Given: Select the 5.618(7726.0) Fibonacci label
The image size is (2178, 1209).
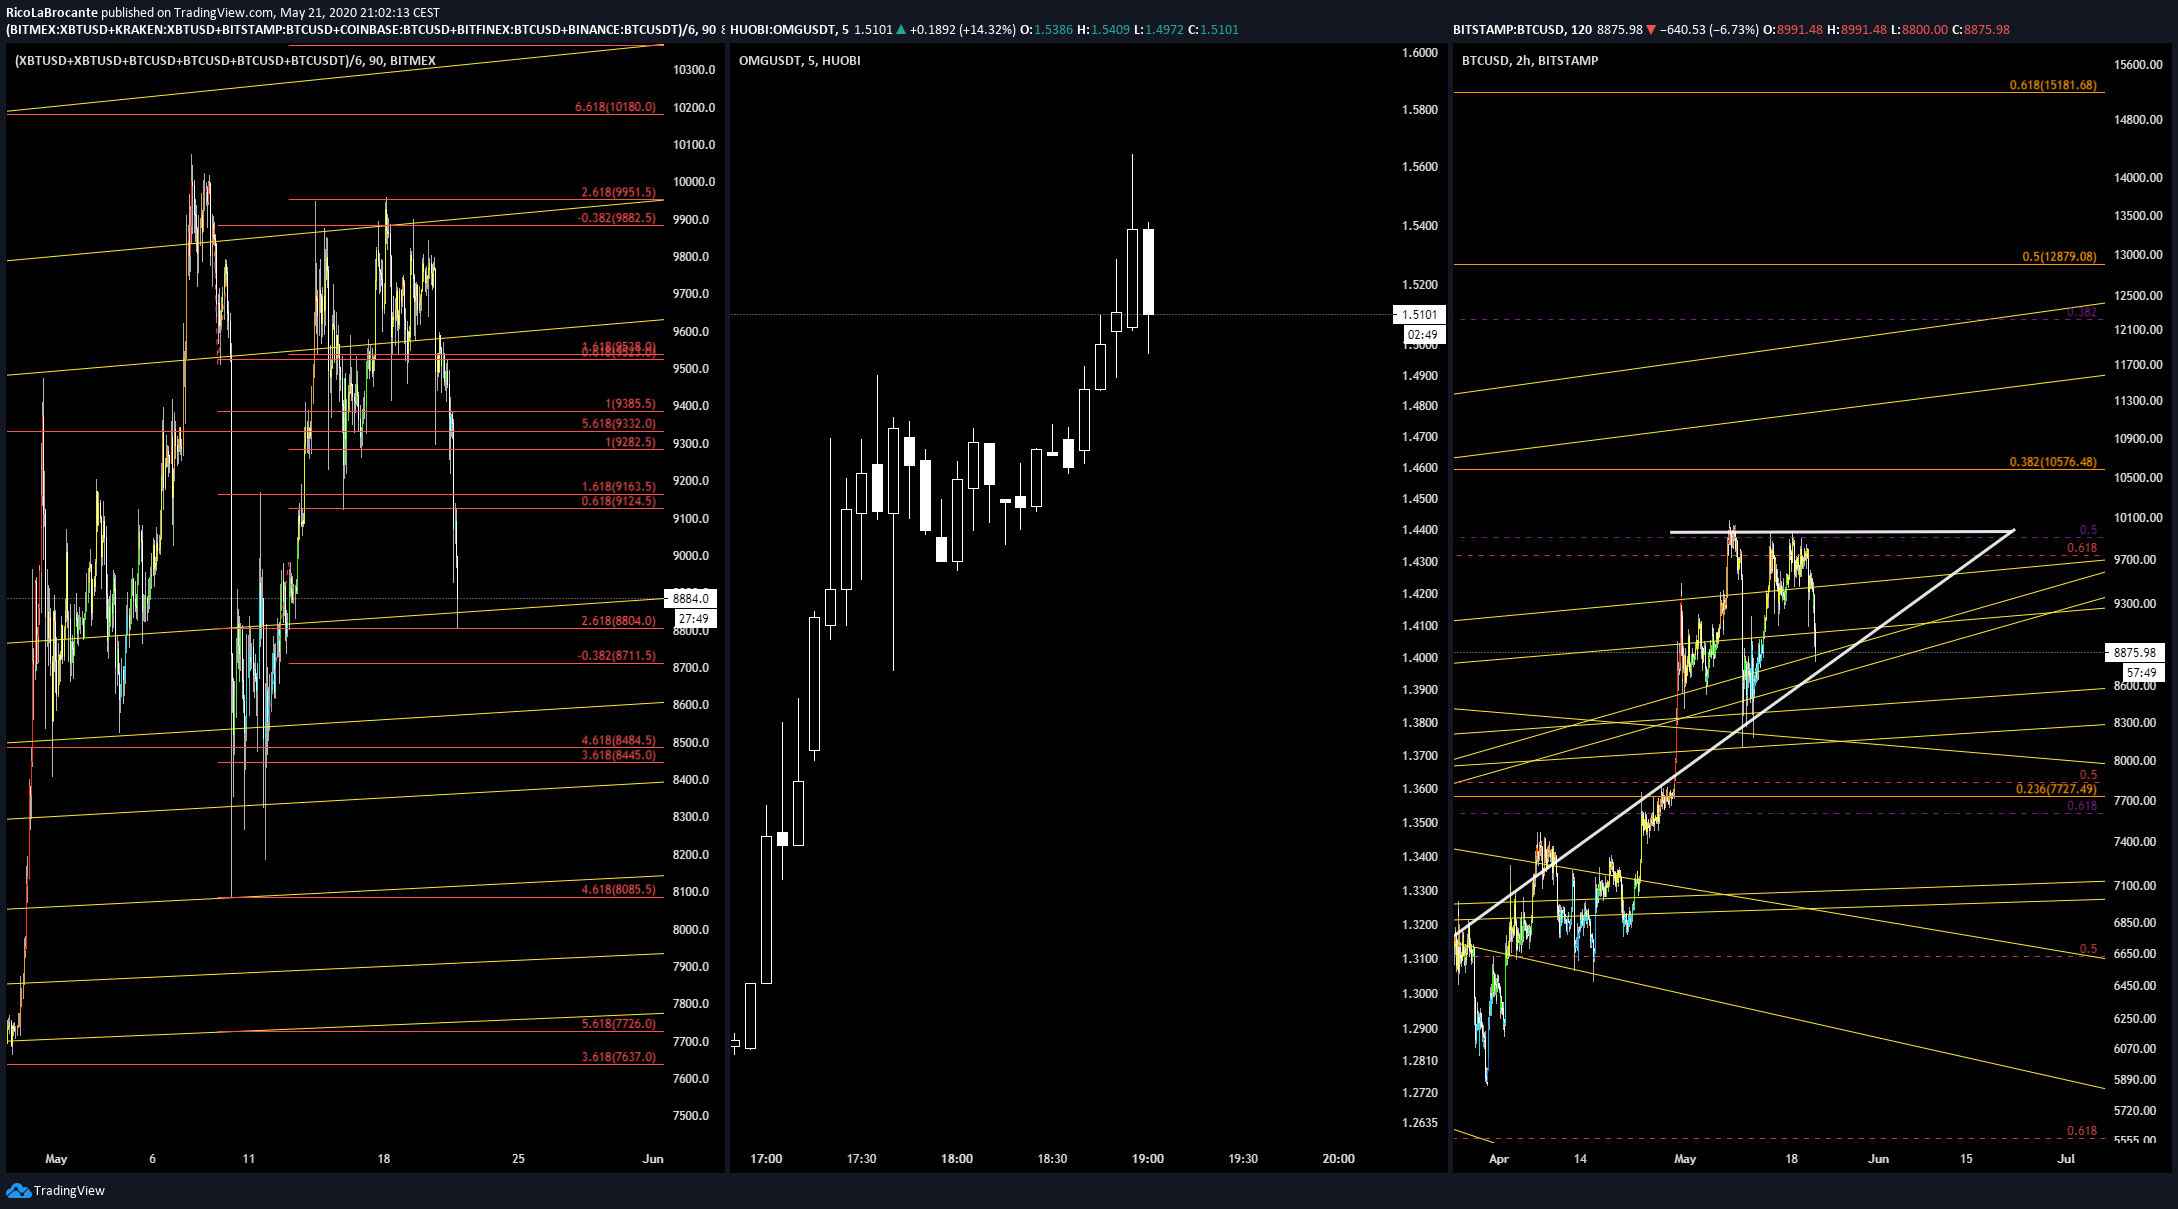Looking at the screenshot, I should 618,1024.
